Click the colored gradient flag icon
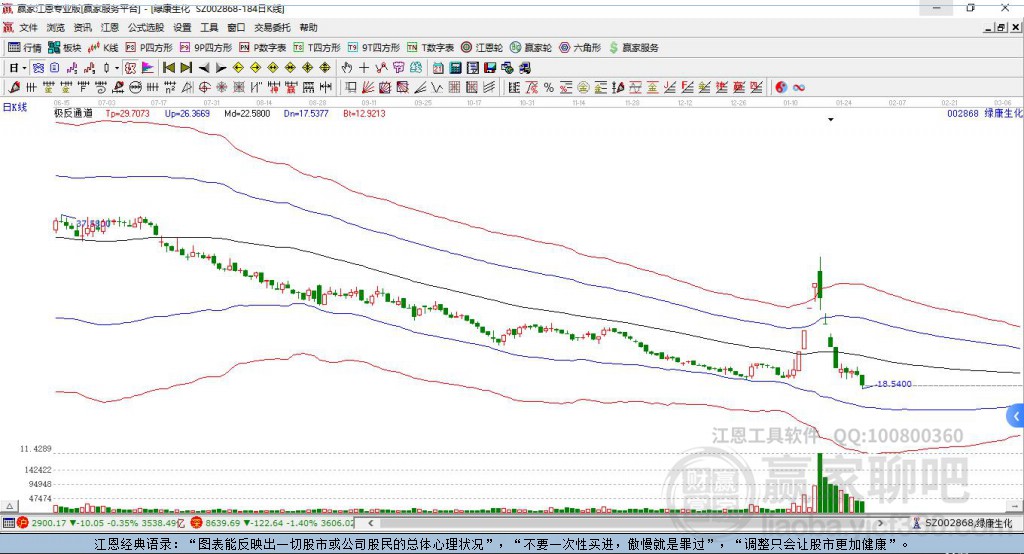 148,67
